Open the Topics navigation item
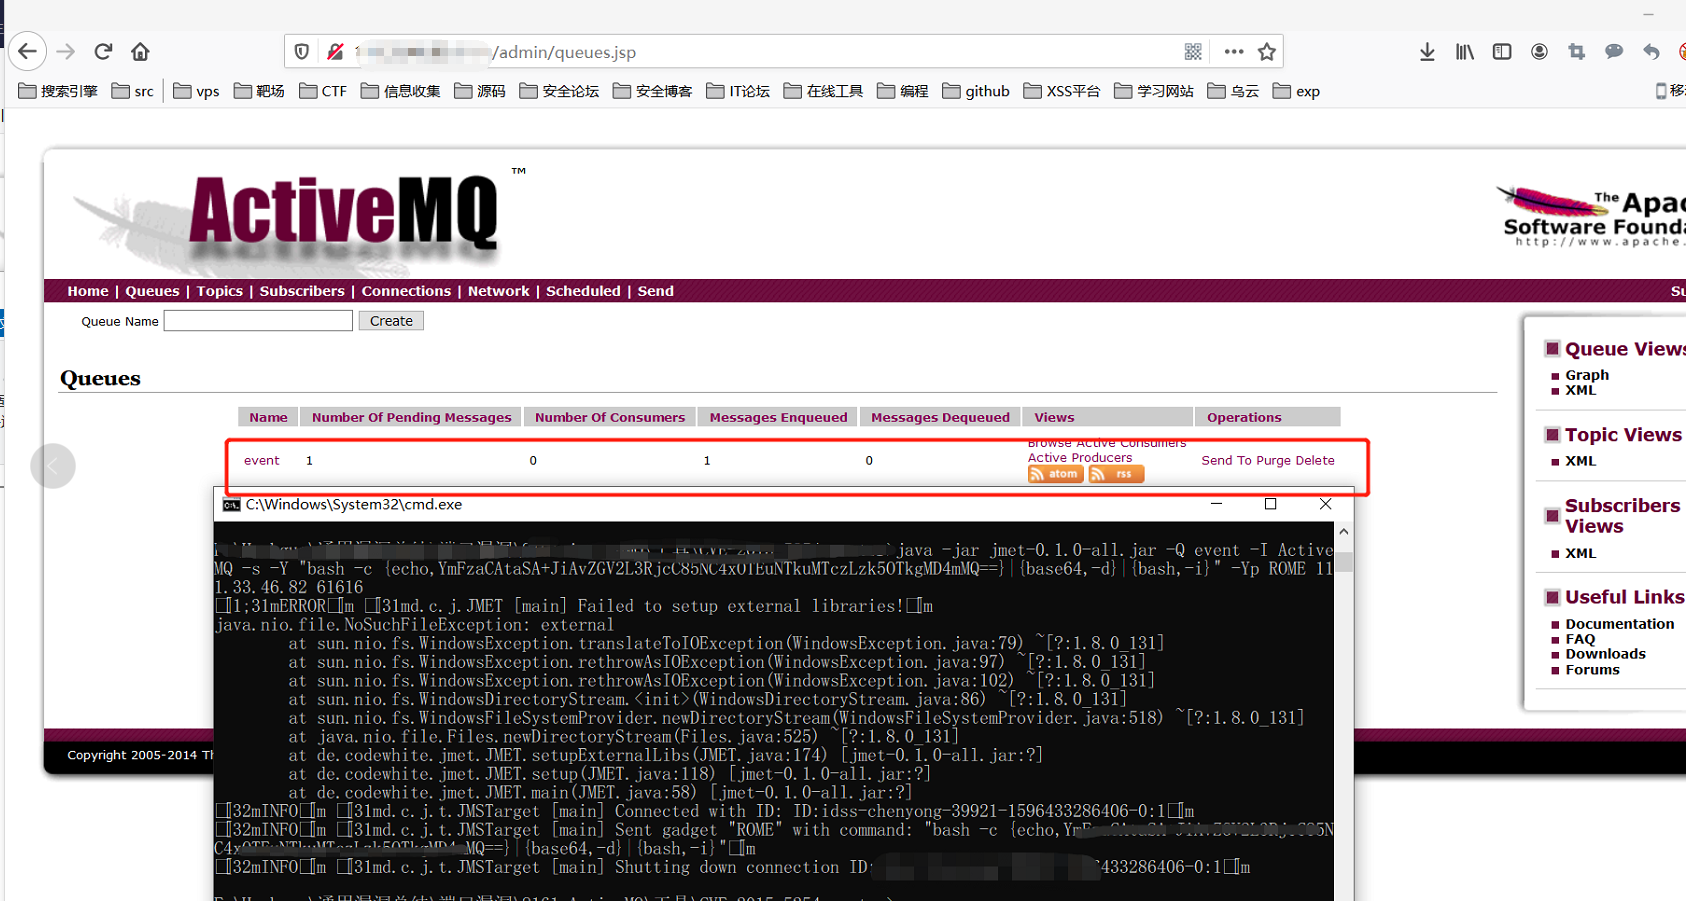The height and width of the screenshot is (901, 1686). (x=220, y=291)
